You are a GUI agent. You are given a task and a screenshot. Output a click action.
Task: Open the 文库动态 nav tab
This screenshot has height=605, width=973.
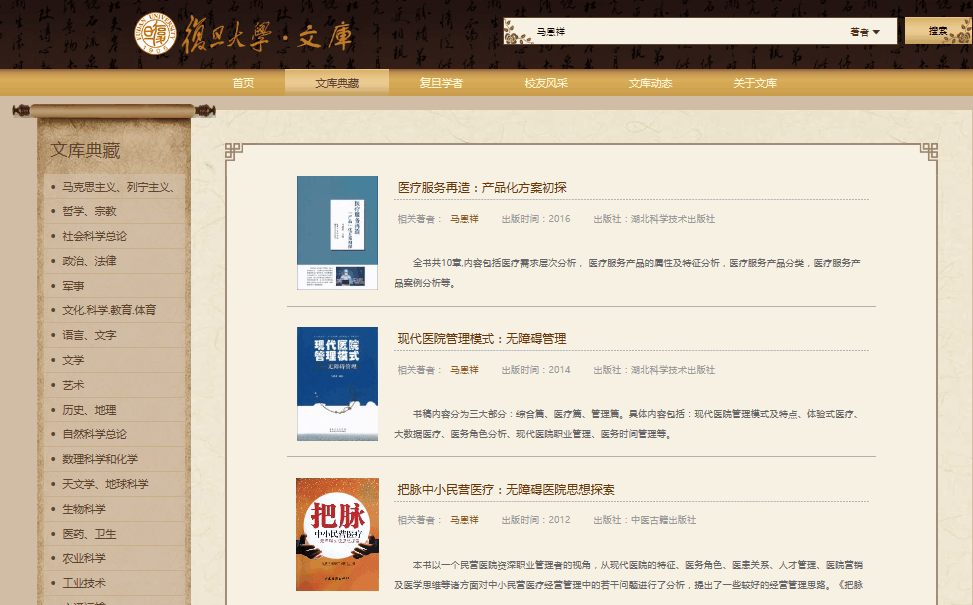tap(650, 83)
